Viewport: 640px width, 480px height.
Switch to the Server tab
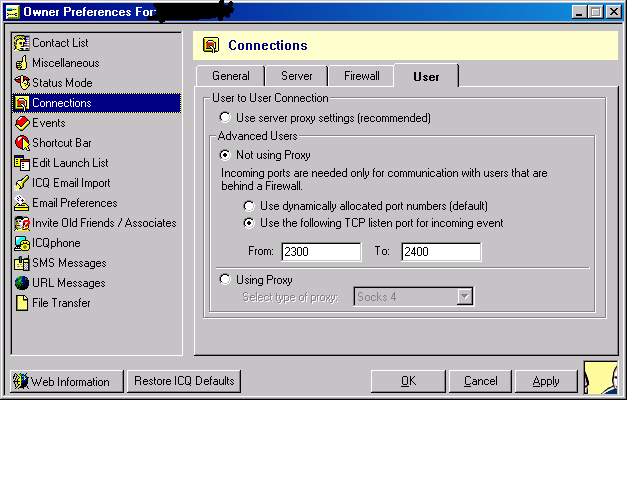296,76
